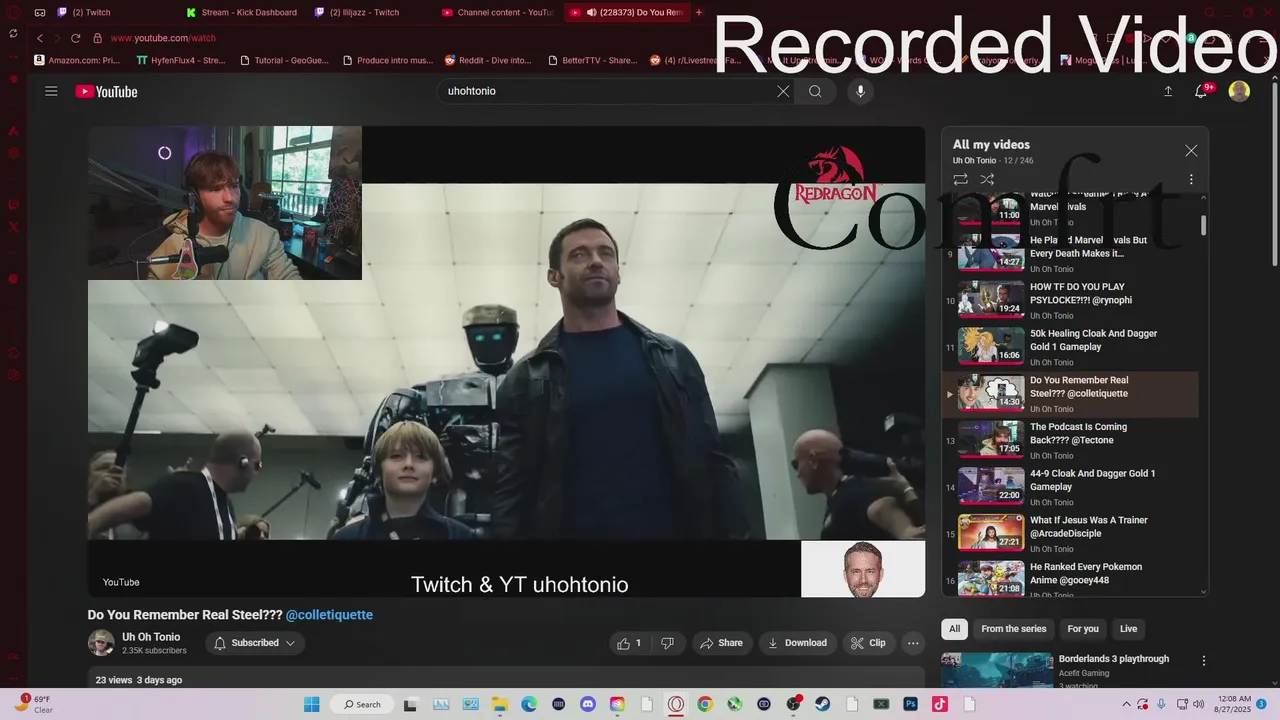The image size is (1280, 720).
Task: Show hidden system tray icons chevron
Action: point(1126,704)
